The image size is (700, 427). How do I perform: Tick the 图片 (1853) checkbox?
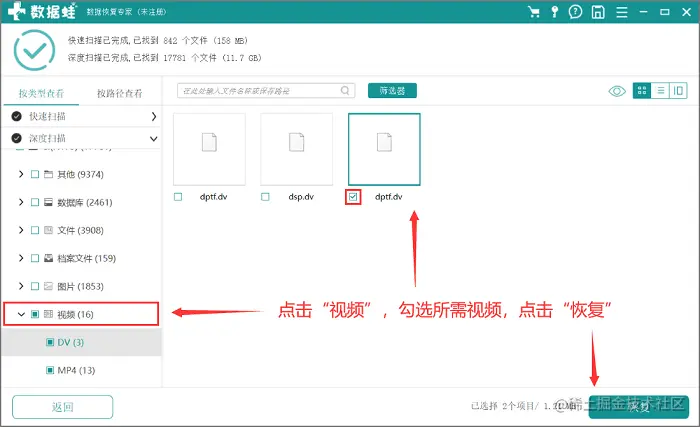(35, 286)
